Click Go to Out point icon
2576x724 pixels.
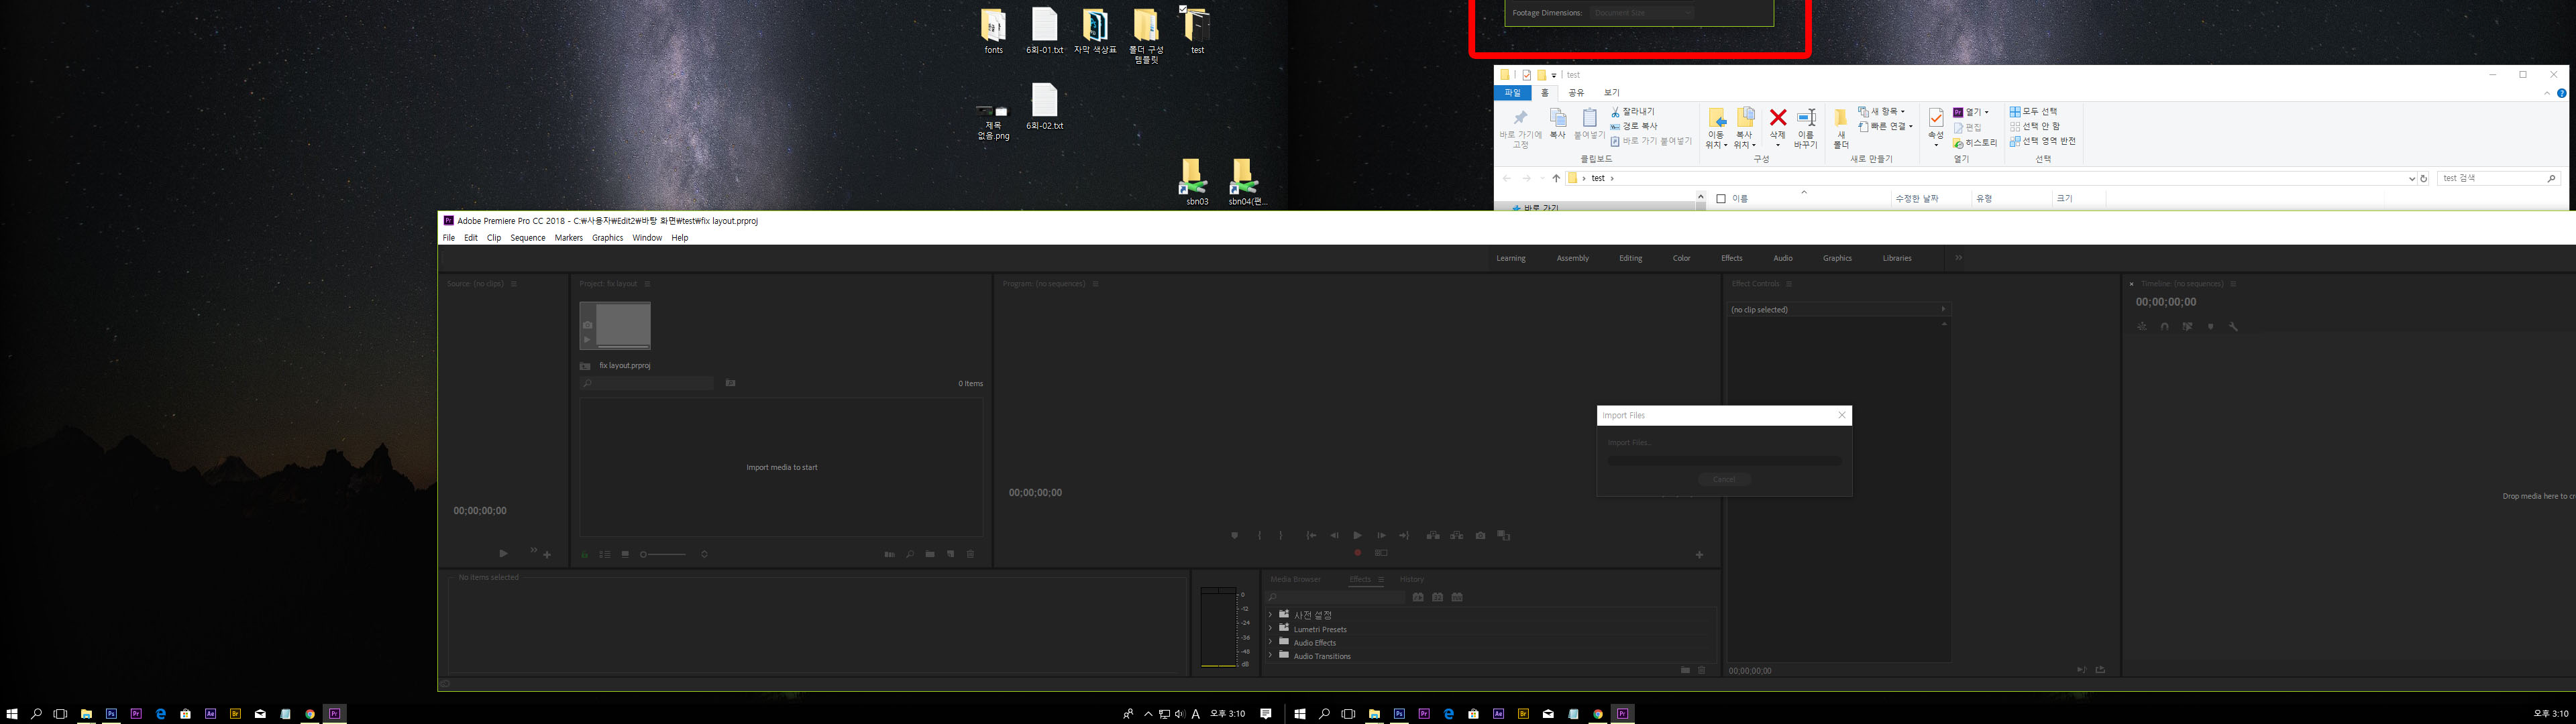[x=1404, y=536]
